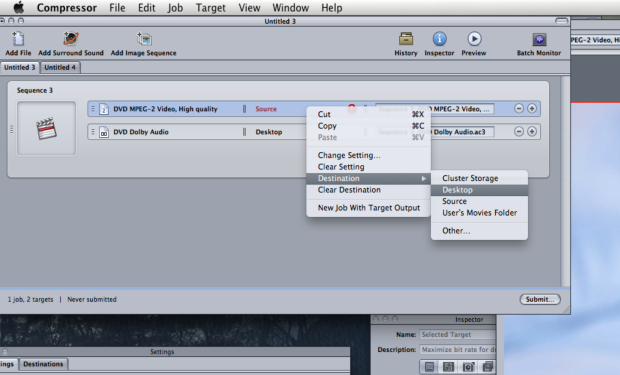
Task: Switch to the Untitled 4 batch tab
Action: (60, 67)
